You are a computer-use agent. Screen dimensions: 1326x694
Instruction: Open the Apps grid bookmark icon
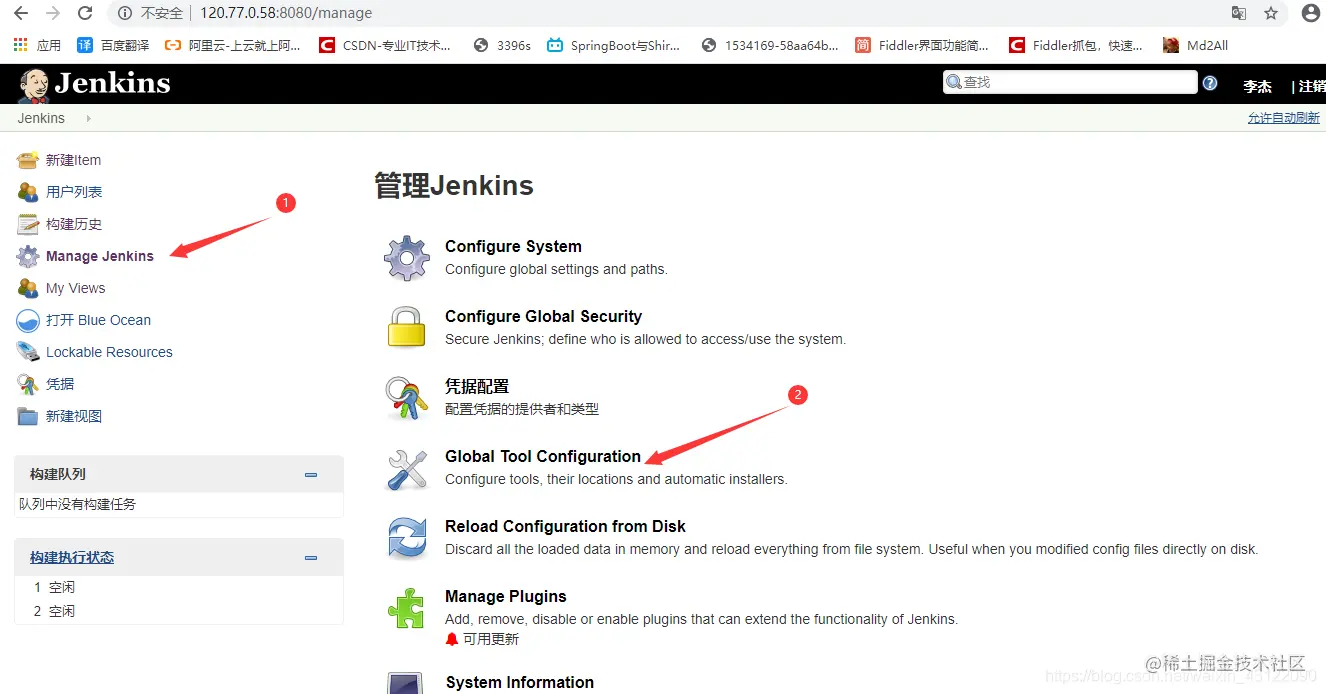click(x=20, y=45)
